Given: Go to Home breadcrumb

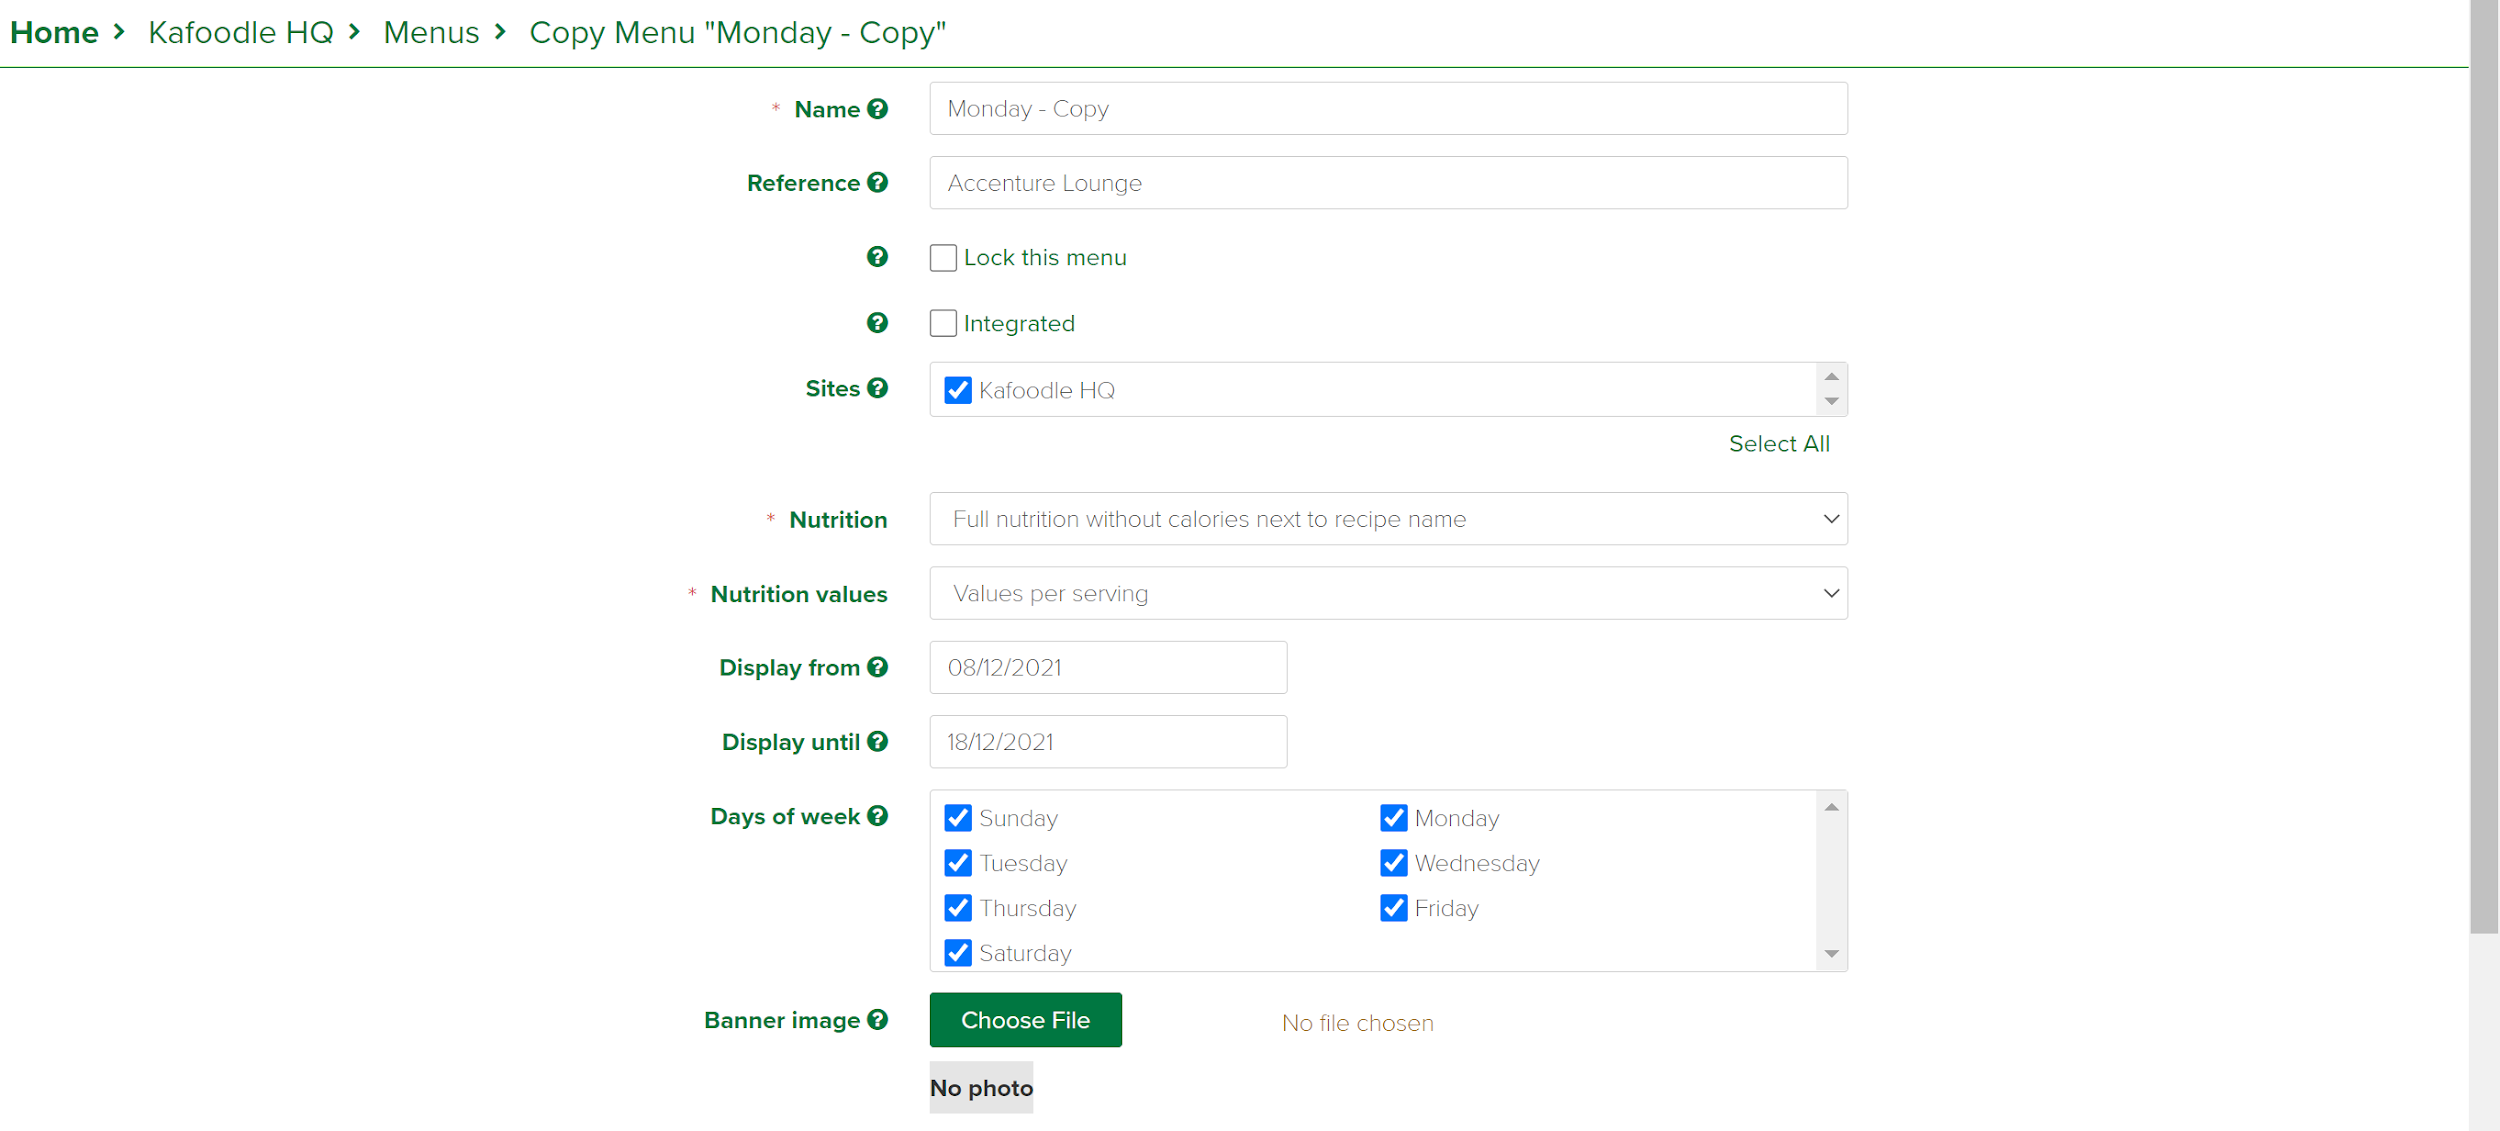Looking at the screenshot, I should (54, 33).
